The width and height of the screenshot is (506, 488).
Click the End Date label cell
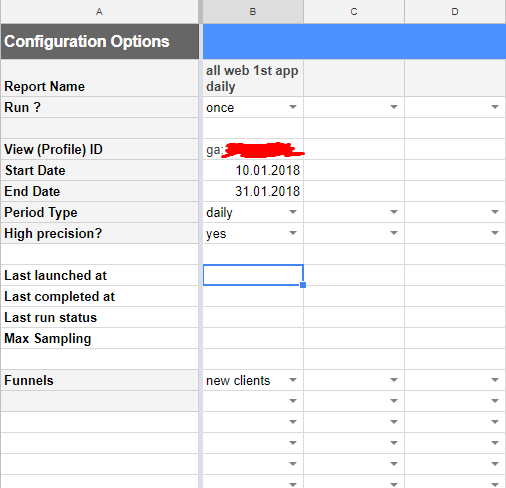[x=100, y=191]
